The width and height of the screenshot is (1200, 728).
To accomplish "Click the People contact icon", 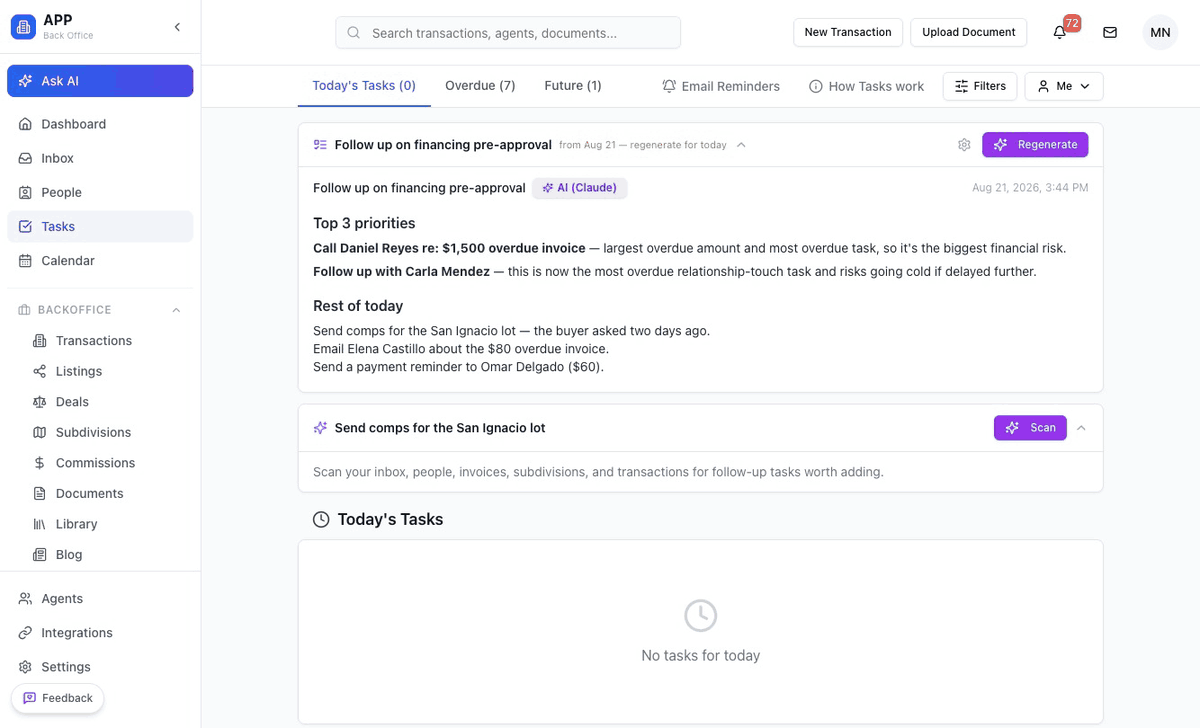I will [x=25, y=192].
